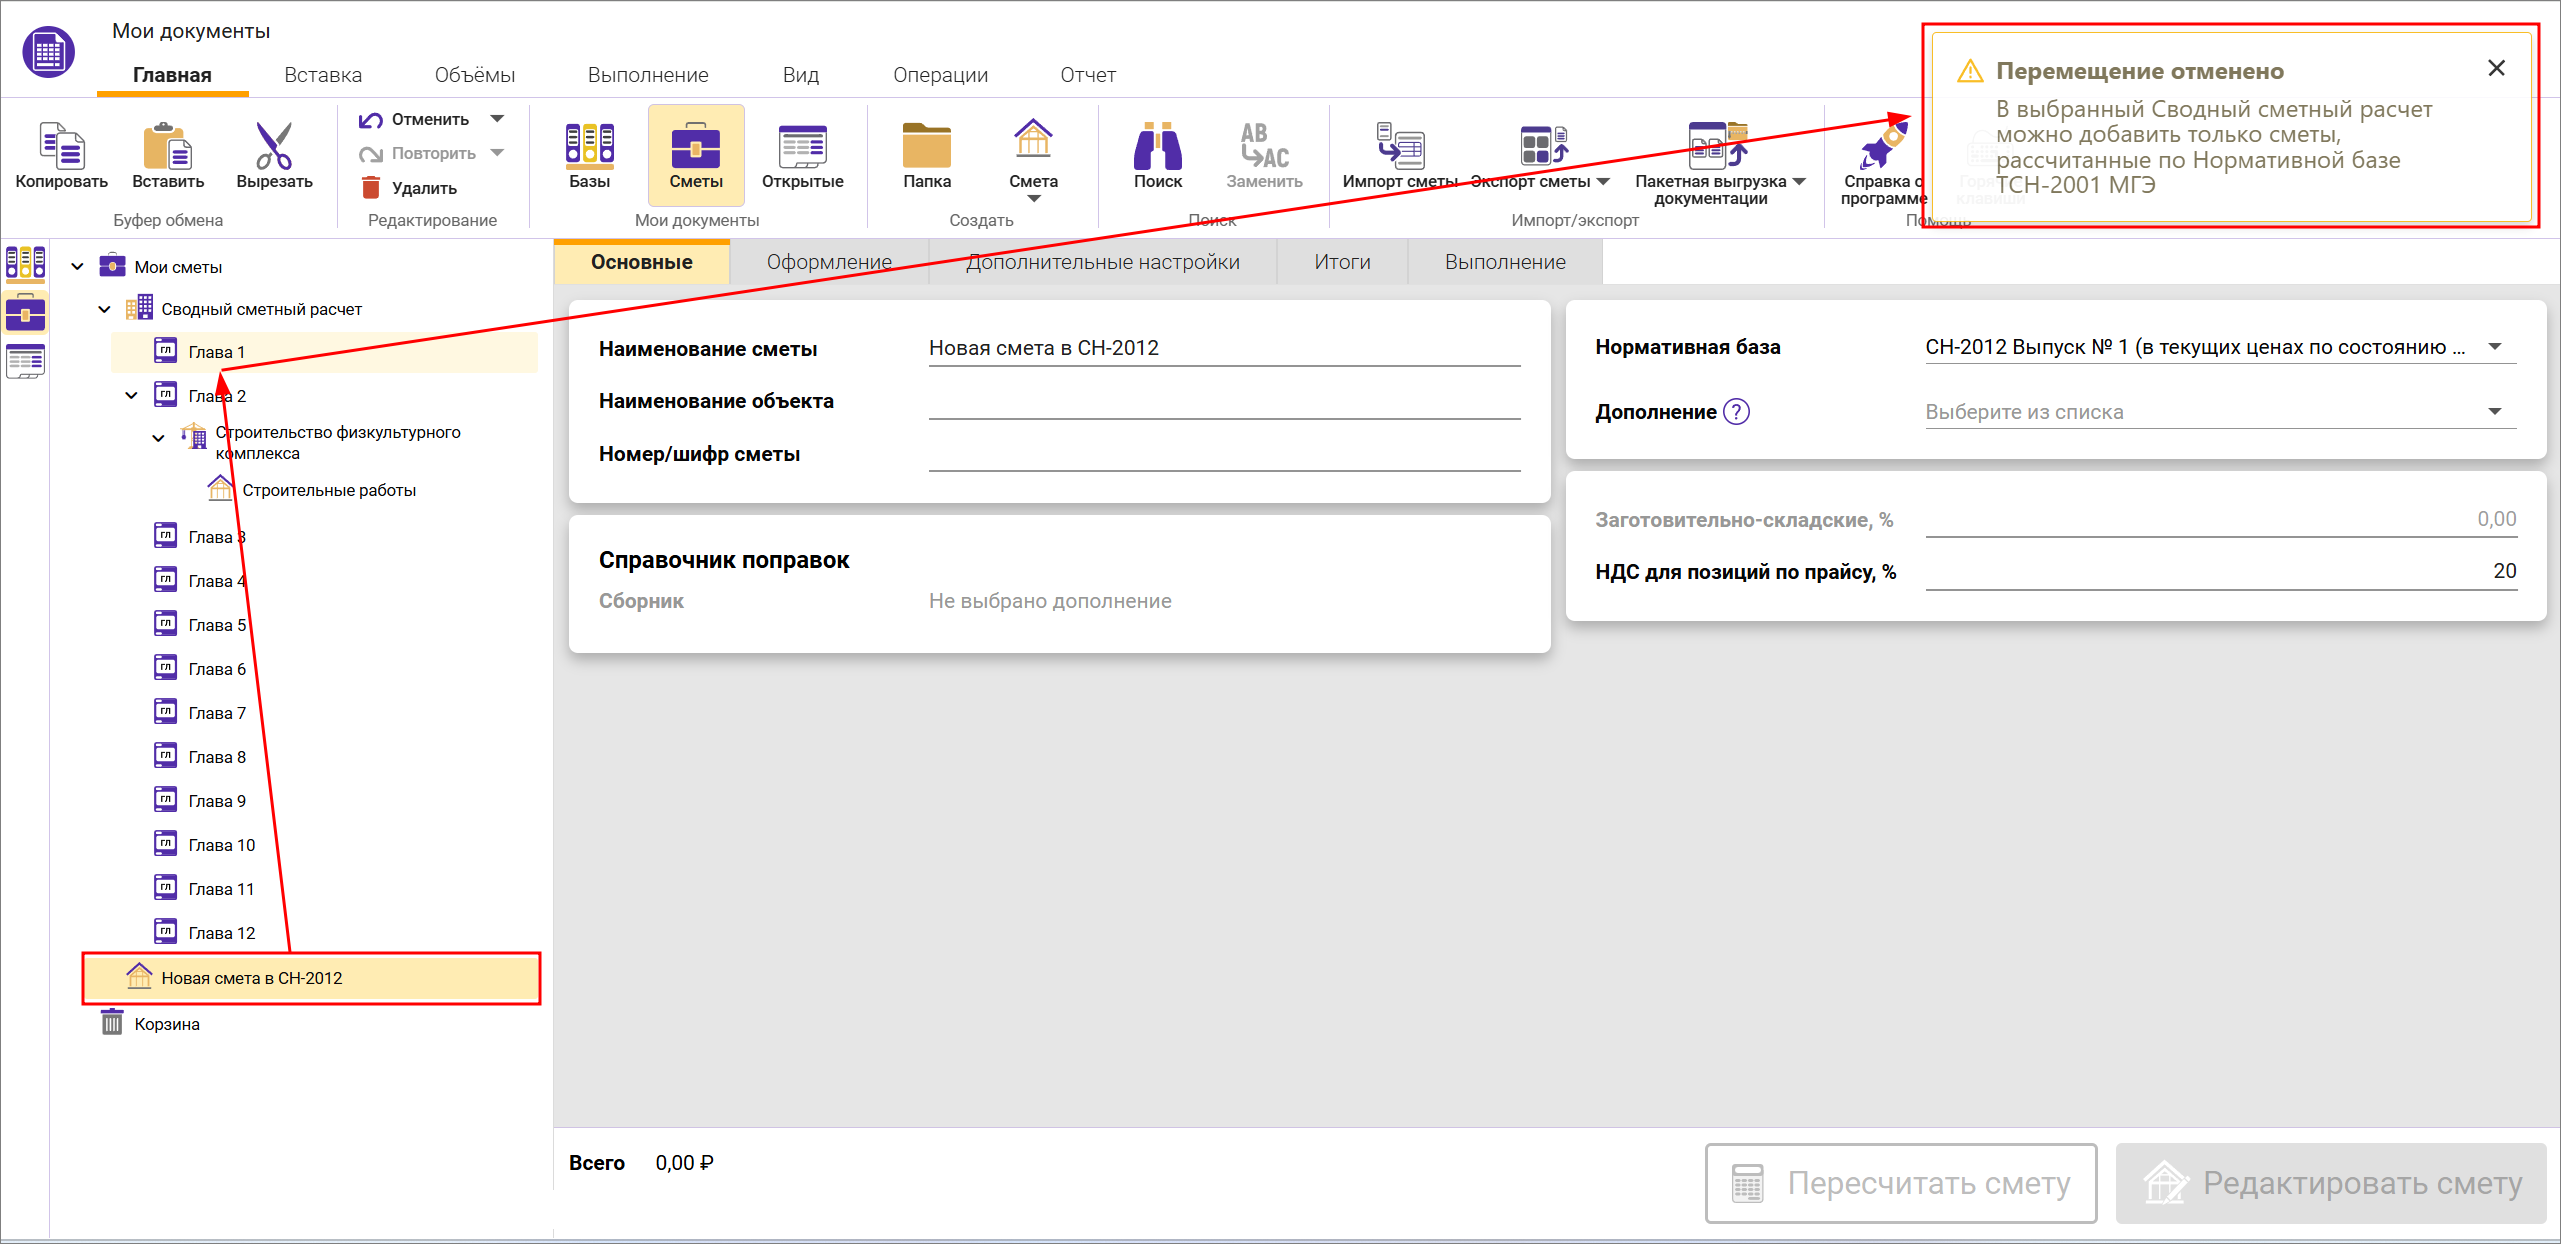The width and height of the screenshot is (2561, 1244).
Task: Click the Delete (Удалить) trash icon
Action: [371, 188]
